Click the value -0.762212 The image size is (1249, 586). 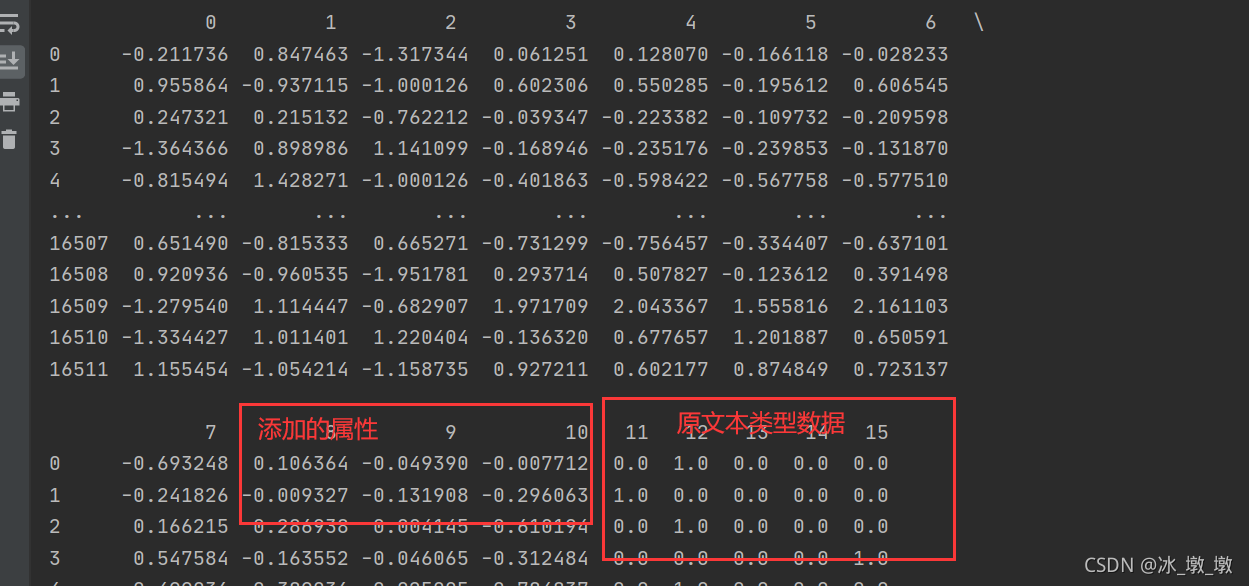point(415,117)
